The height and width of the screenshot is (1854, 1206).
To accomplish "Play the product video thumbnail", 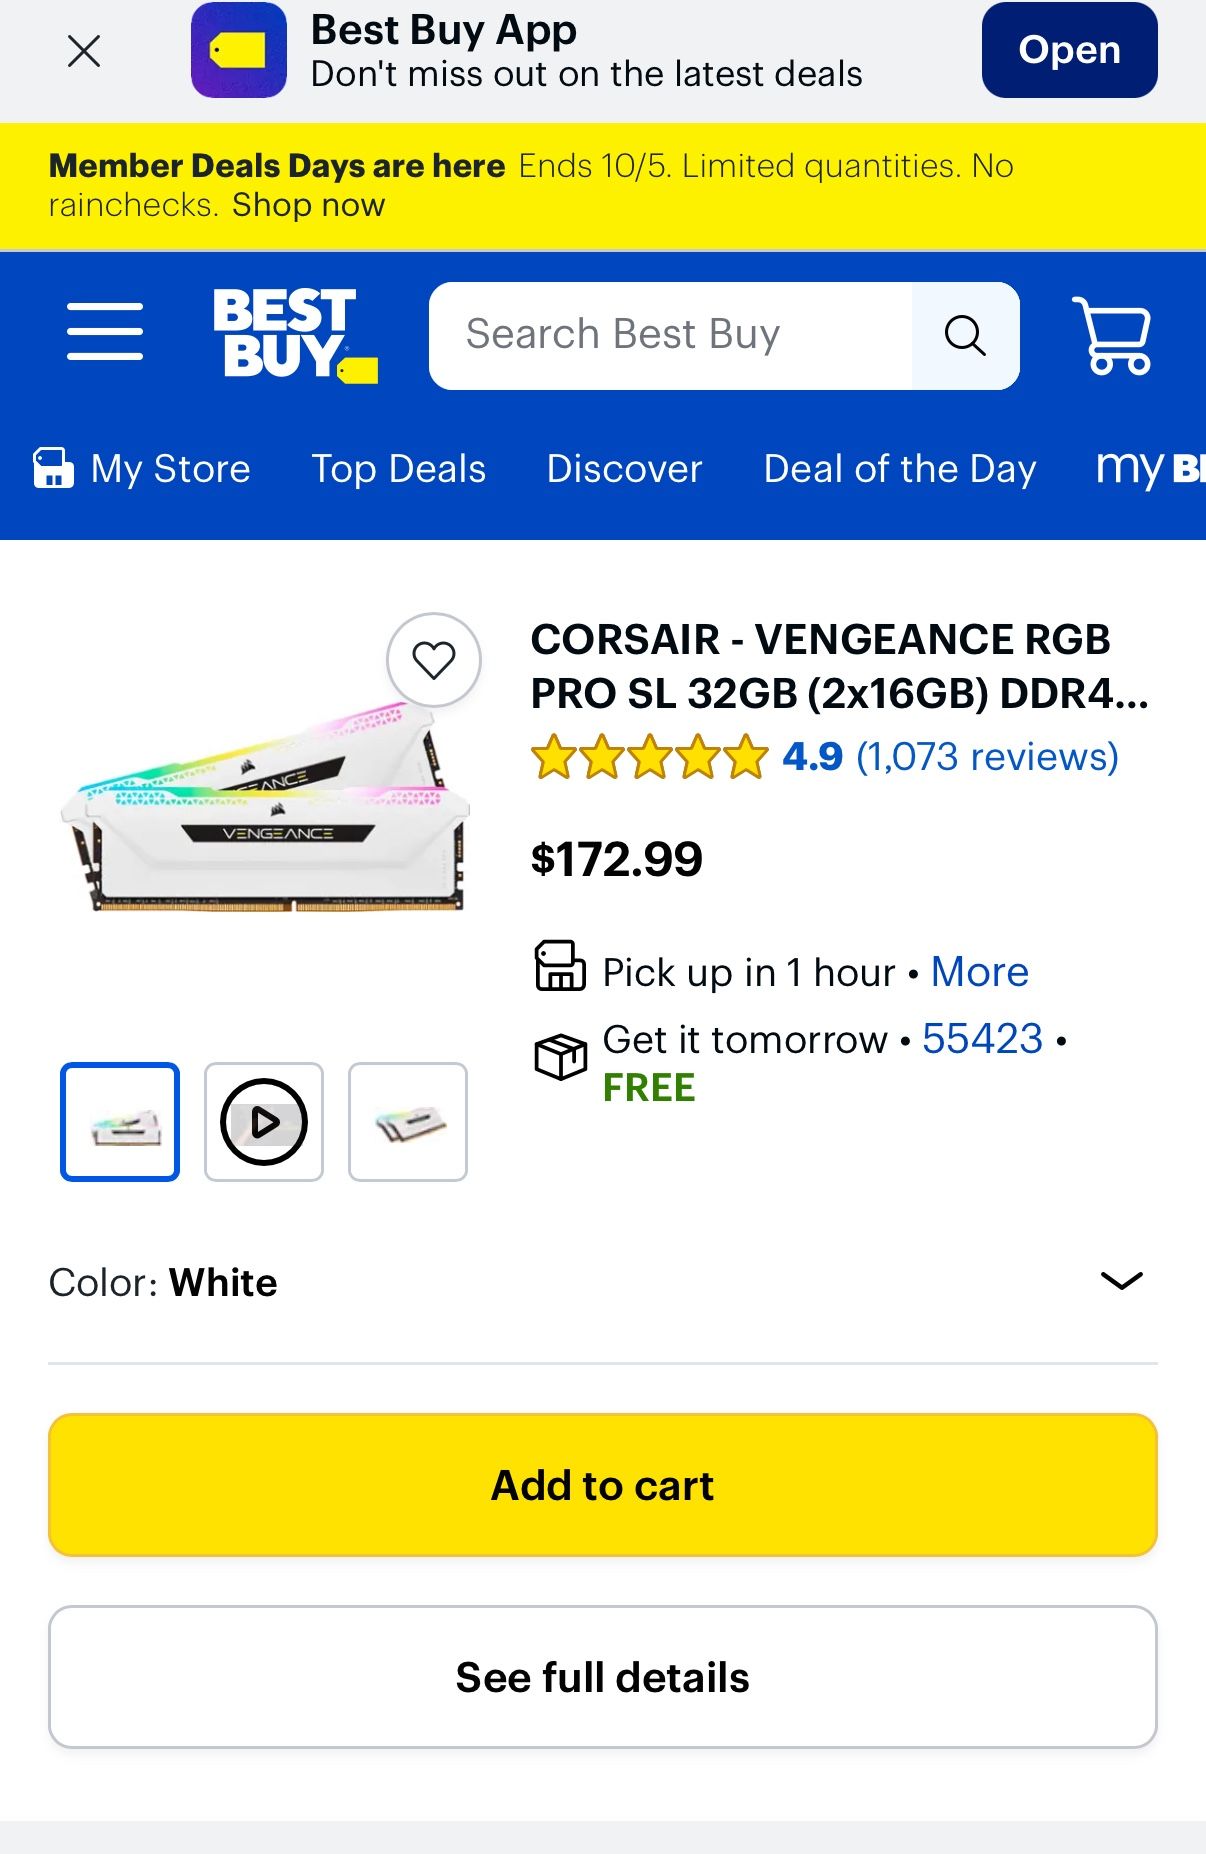I will [x=264, y=1122].
